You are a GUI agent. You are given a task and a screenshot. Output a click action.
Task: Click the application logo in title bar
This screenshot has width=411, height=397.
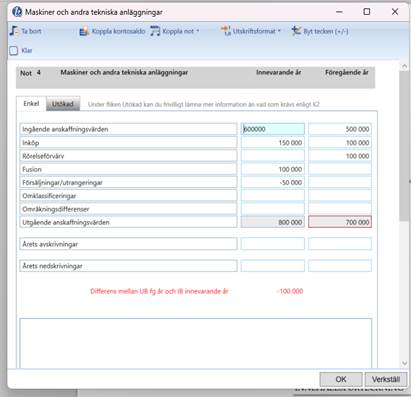point(17,12)
